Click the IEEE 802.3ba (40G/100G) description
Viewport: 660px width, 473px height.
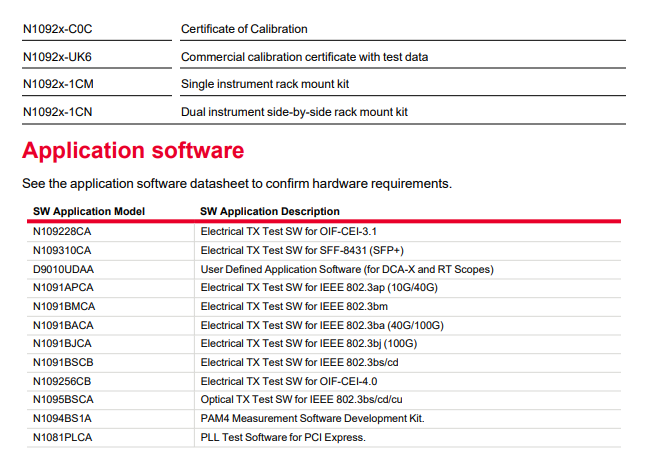coord(322,325)
